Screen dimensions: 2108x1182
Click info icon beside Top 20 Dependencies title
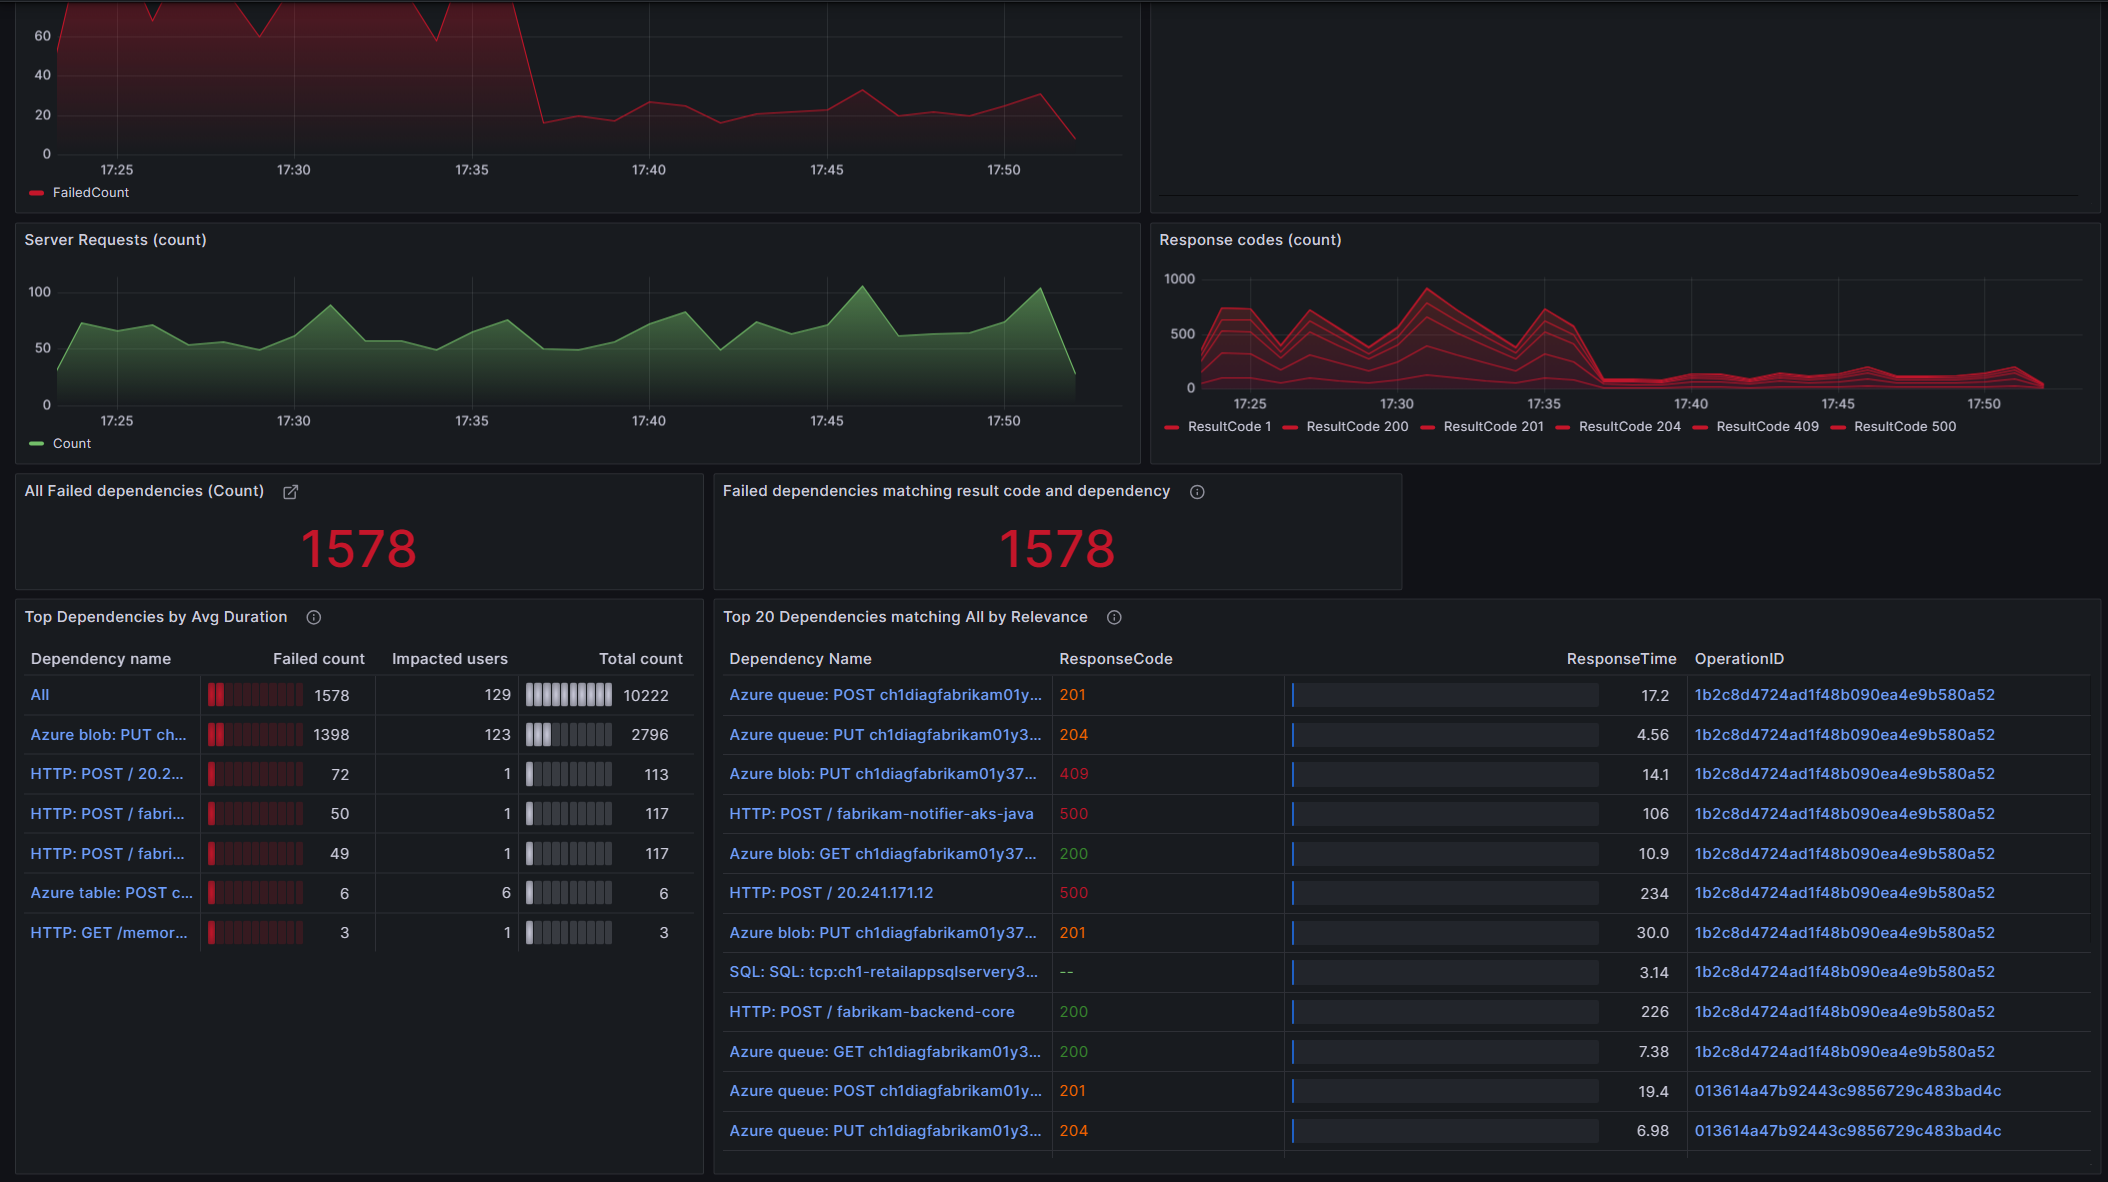pyautogui.click(x=1114, y=618)
